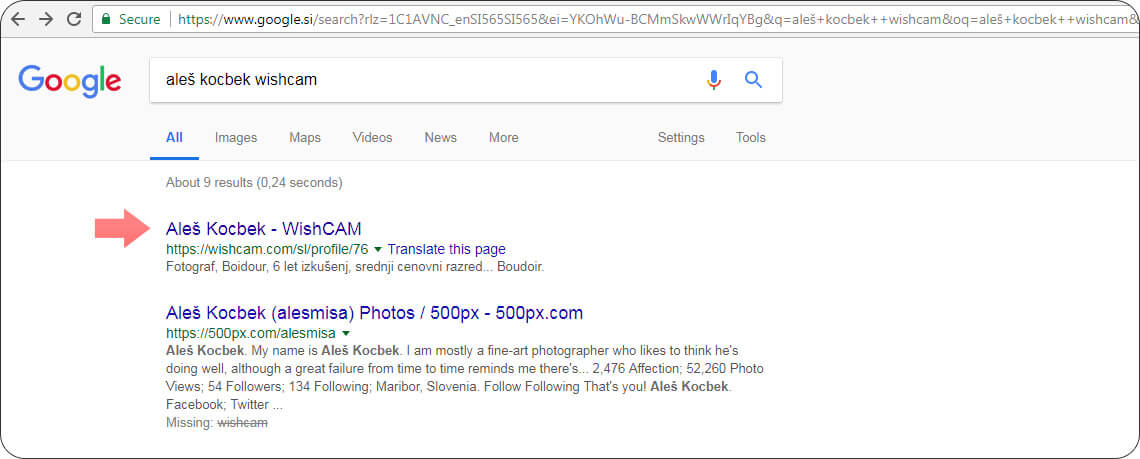Switch to the Images tab
The height and width of the screenshot is (459, 1140).
[x=236, y=138]
